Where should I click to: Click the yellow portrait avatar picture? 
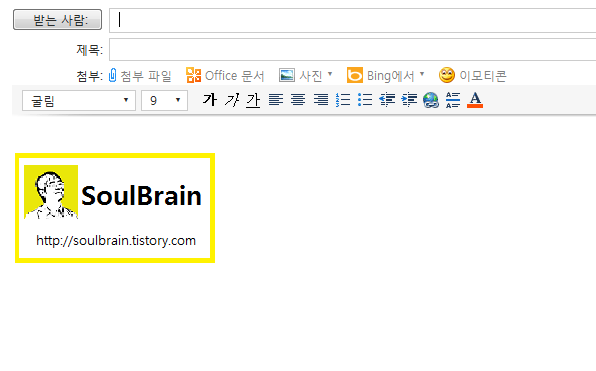51,192
